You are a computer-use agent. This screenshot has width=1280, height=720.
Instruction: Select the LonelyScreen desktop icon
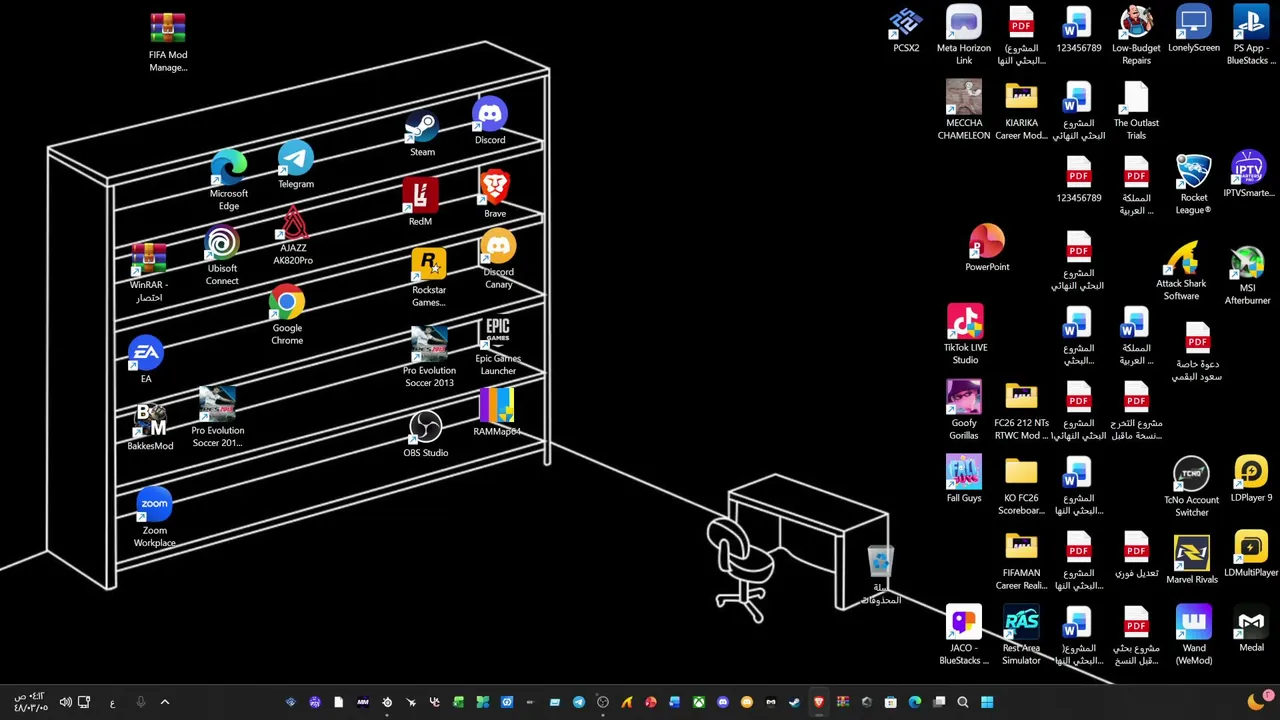(x=1194, y=30)
